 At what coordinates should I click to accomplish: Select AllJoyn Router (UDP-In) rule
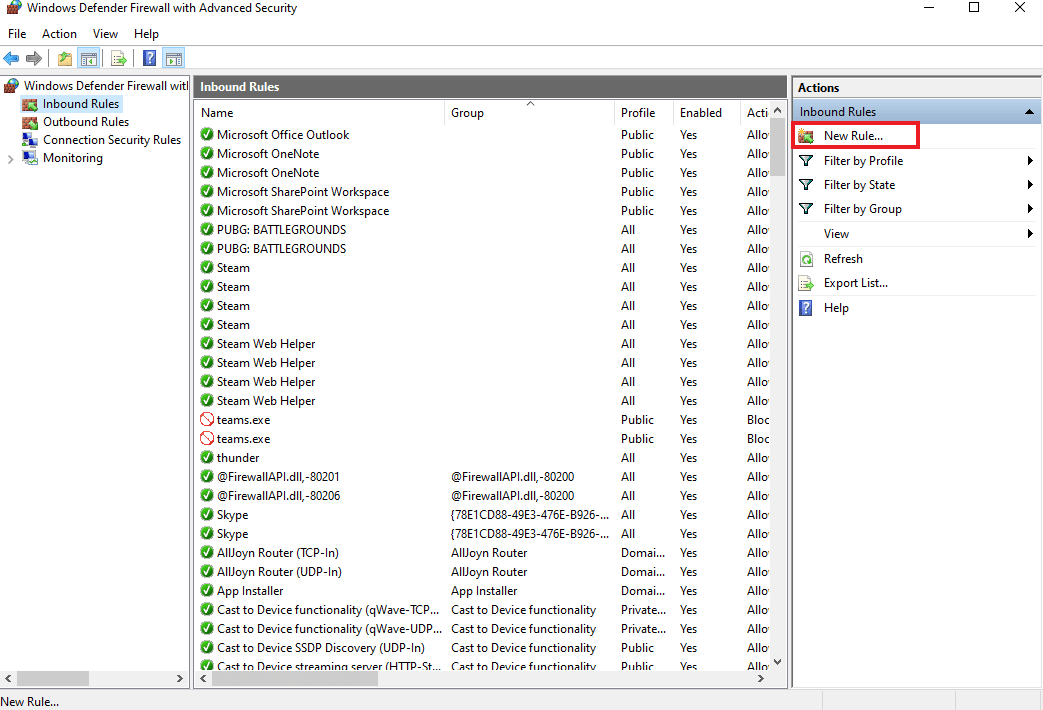pyautogui.click(x=279, y=572)
